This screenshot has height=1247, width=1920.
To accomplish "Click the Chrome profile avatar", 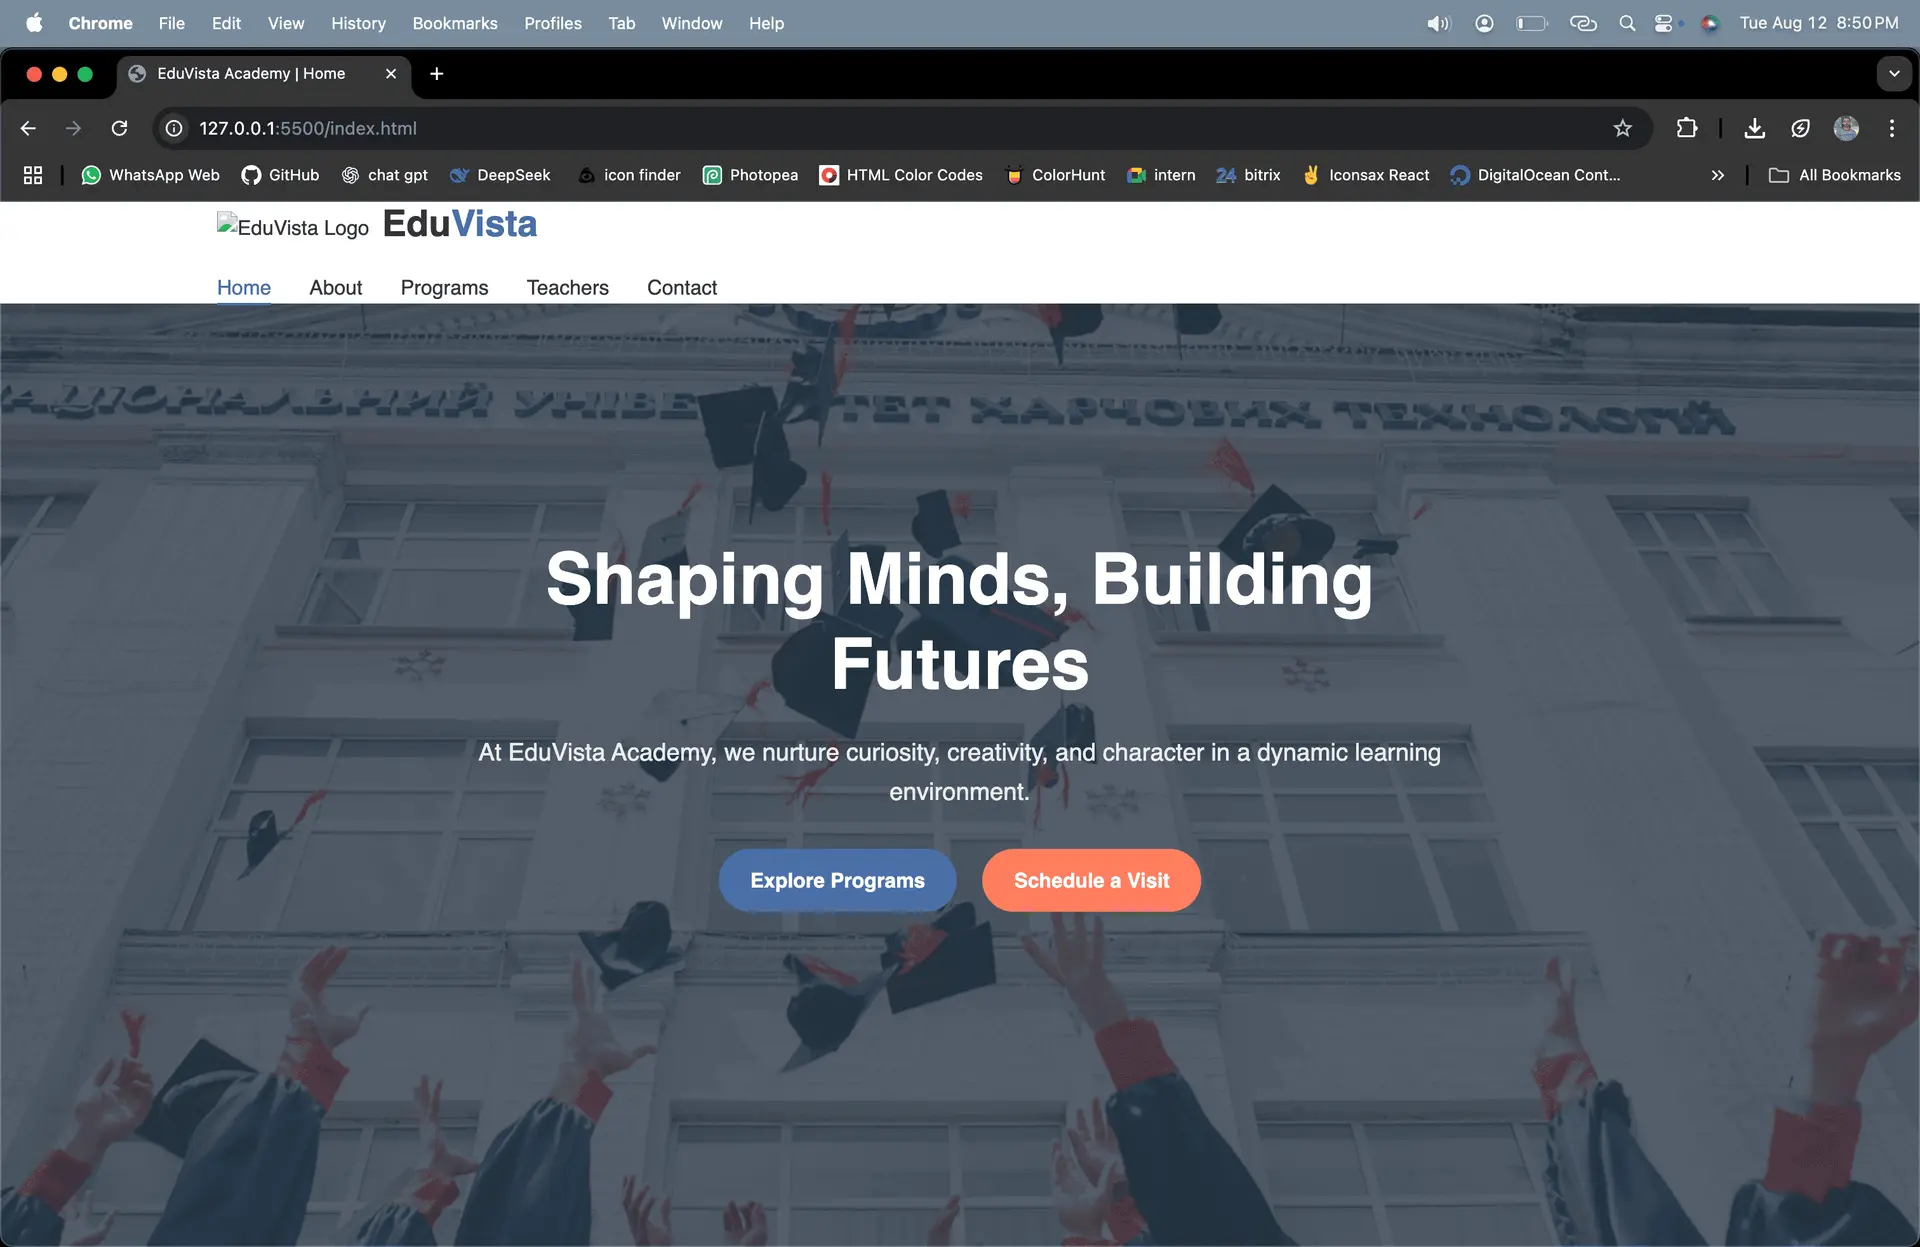I will (1846, 128).
